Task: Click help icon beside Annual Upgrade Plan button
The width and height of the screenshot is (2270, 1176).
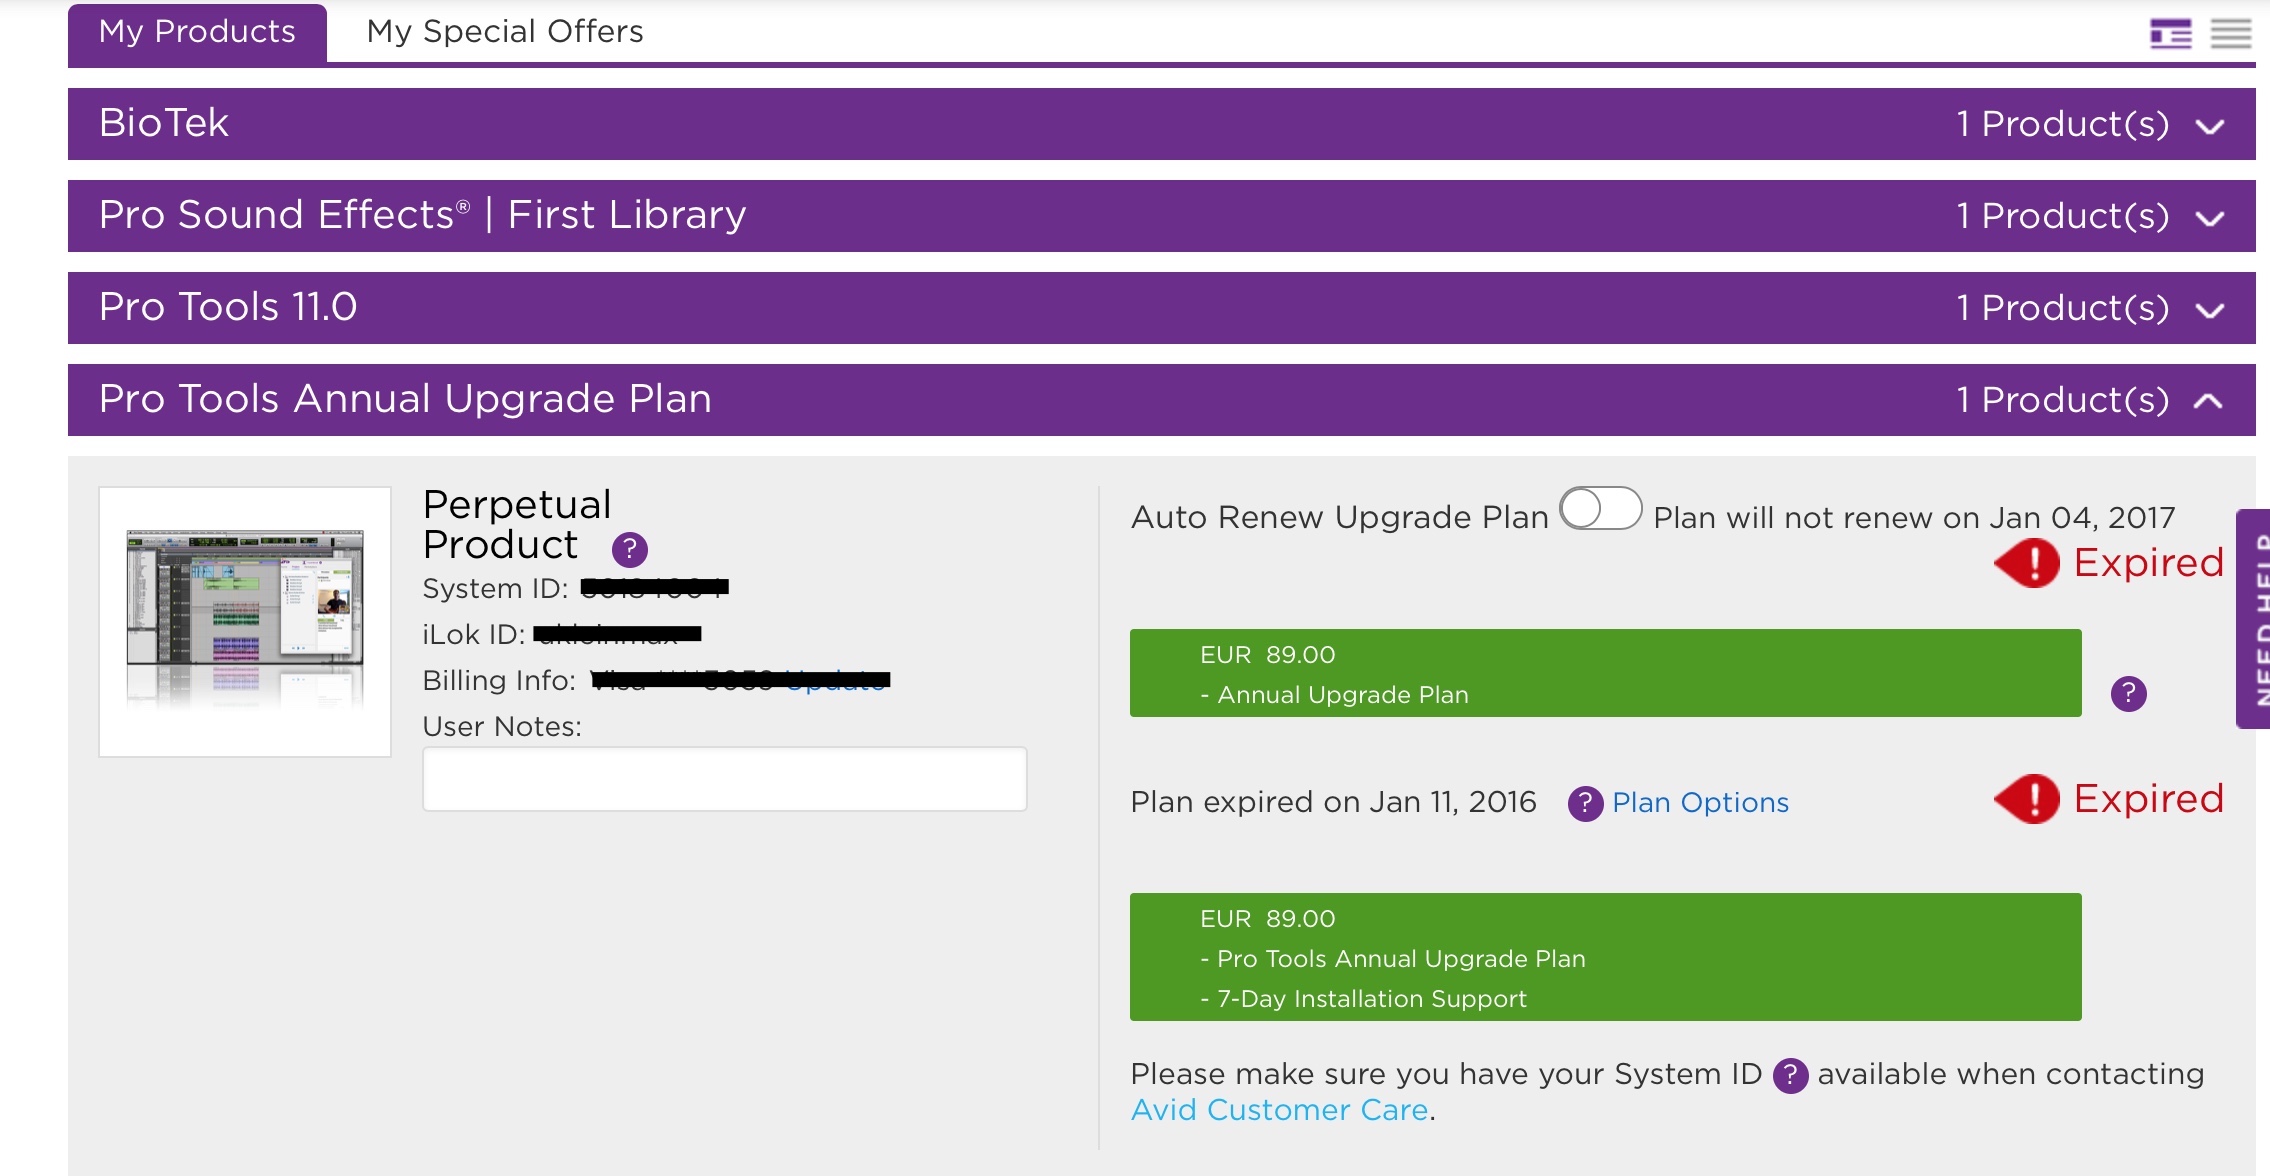Action: pyautogui.click(x=2128, y=693)
